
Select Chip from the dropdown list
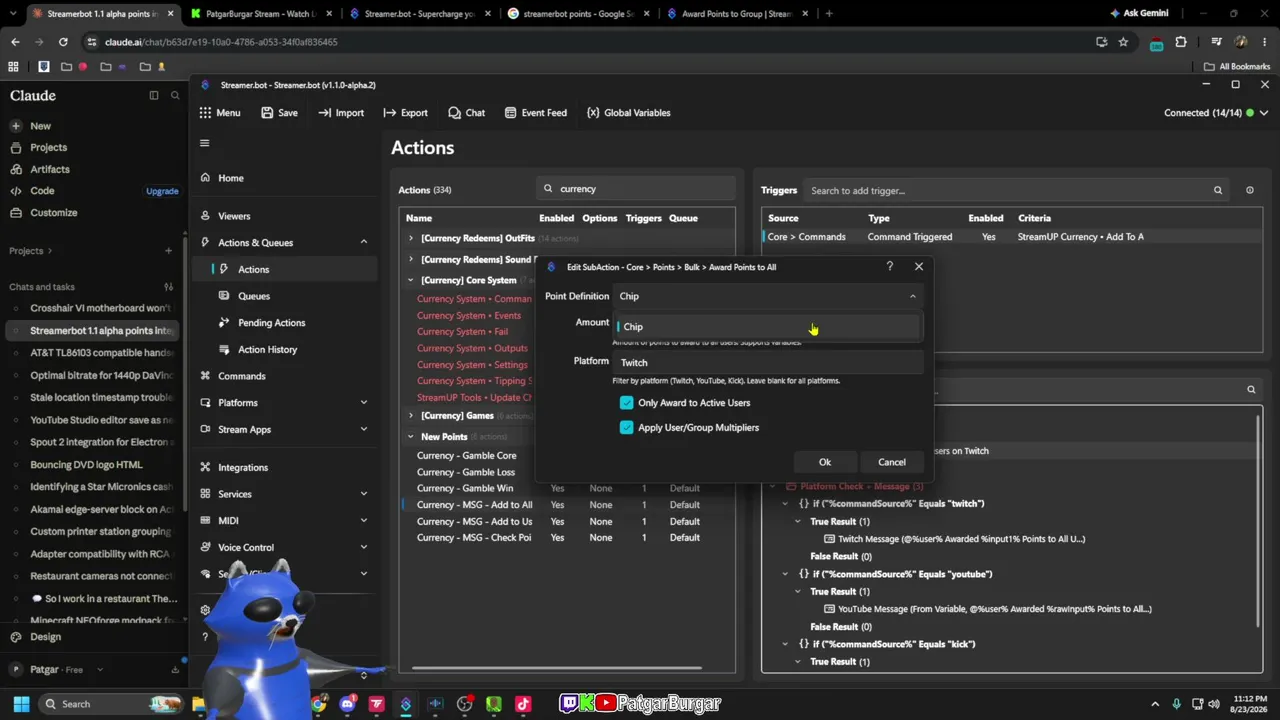click(767, 327)
